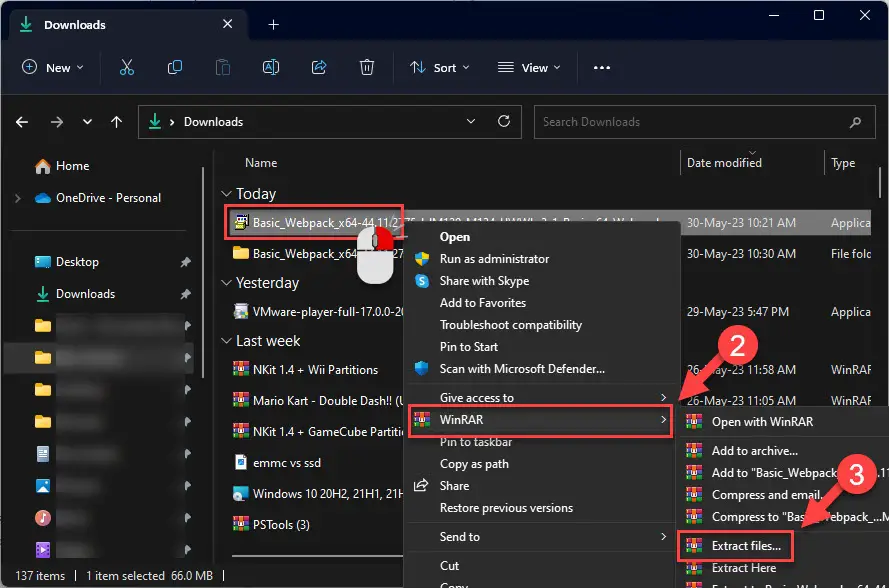This screenshot has width=889, height=588.
Task: Go back with the left arrow
Action: [x=22, y=122]
